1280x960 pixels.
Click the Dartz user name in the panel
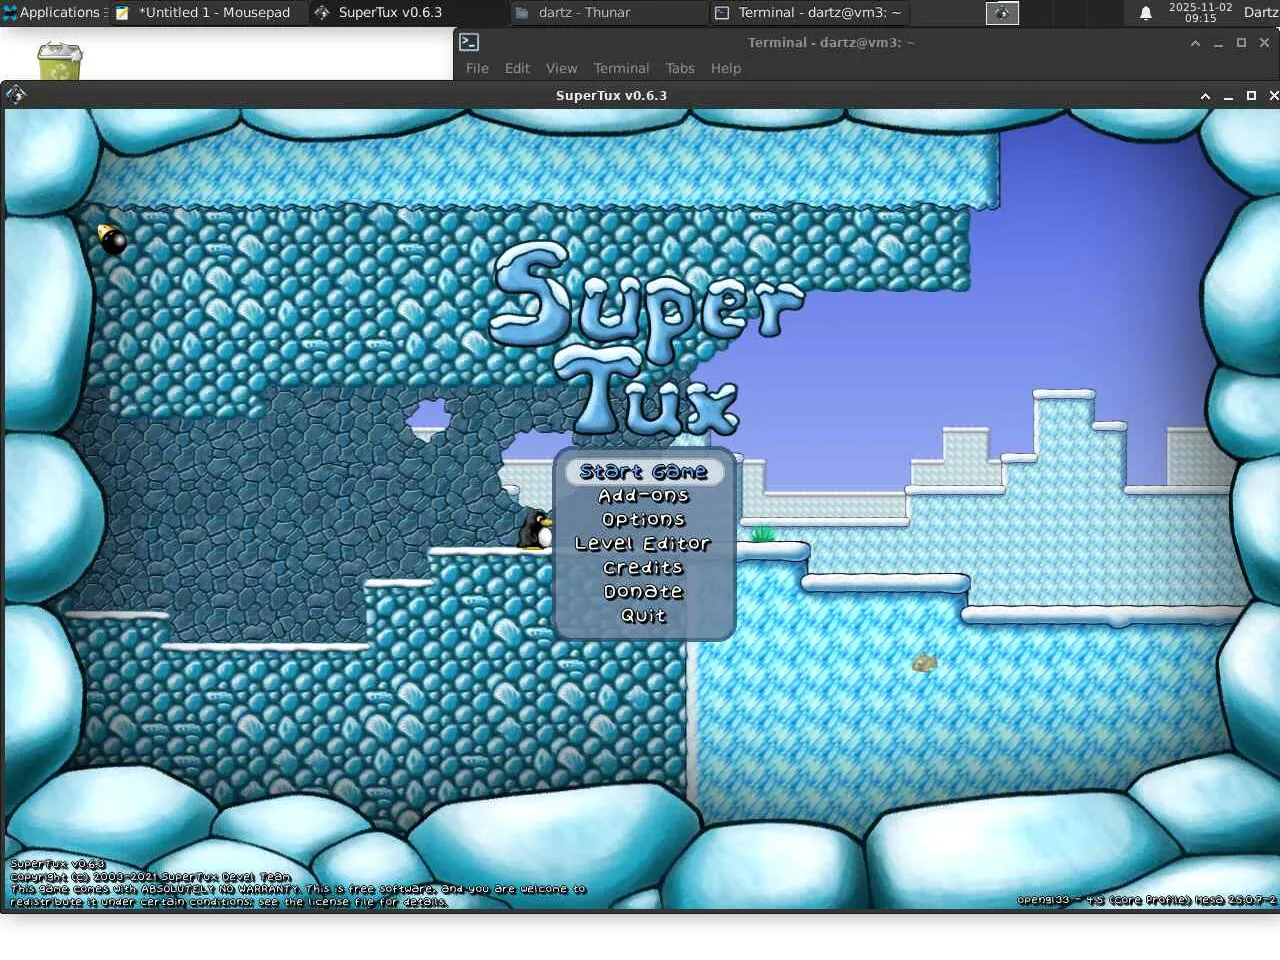(x=1261, y=13)
